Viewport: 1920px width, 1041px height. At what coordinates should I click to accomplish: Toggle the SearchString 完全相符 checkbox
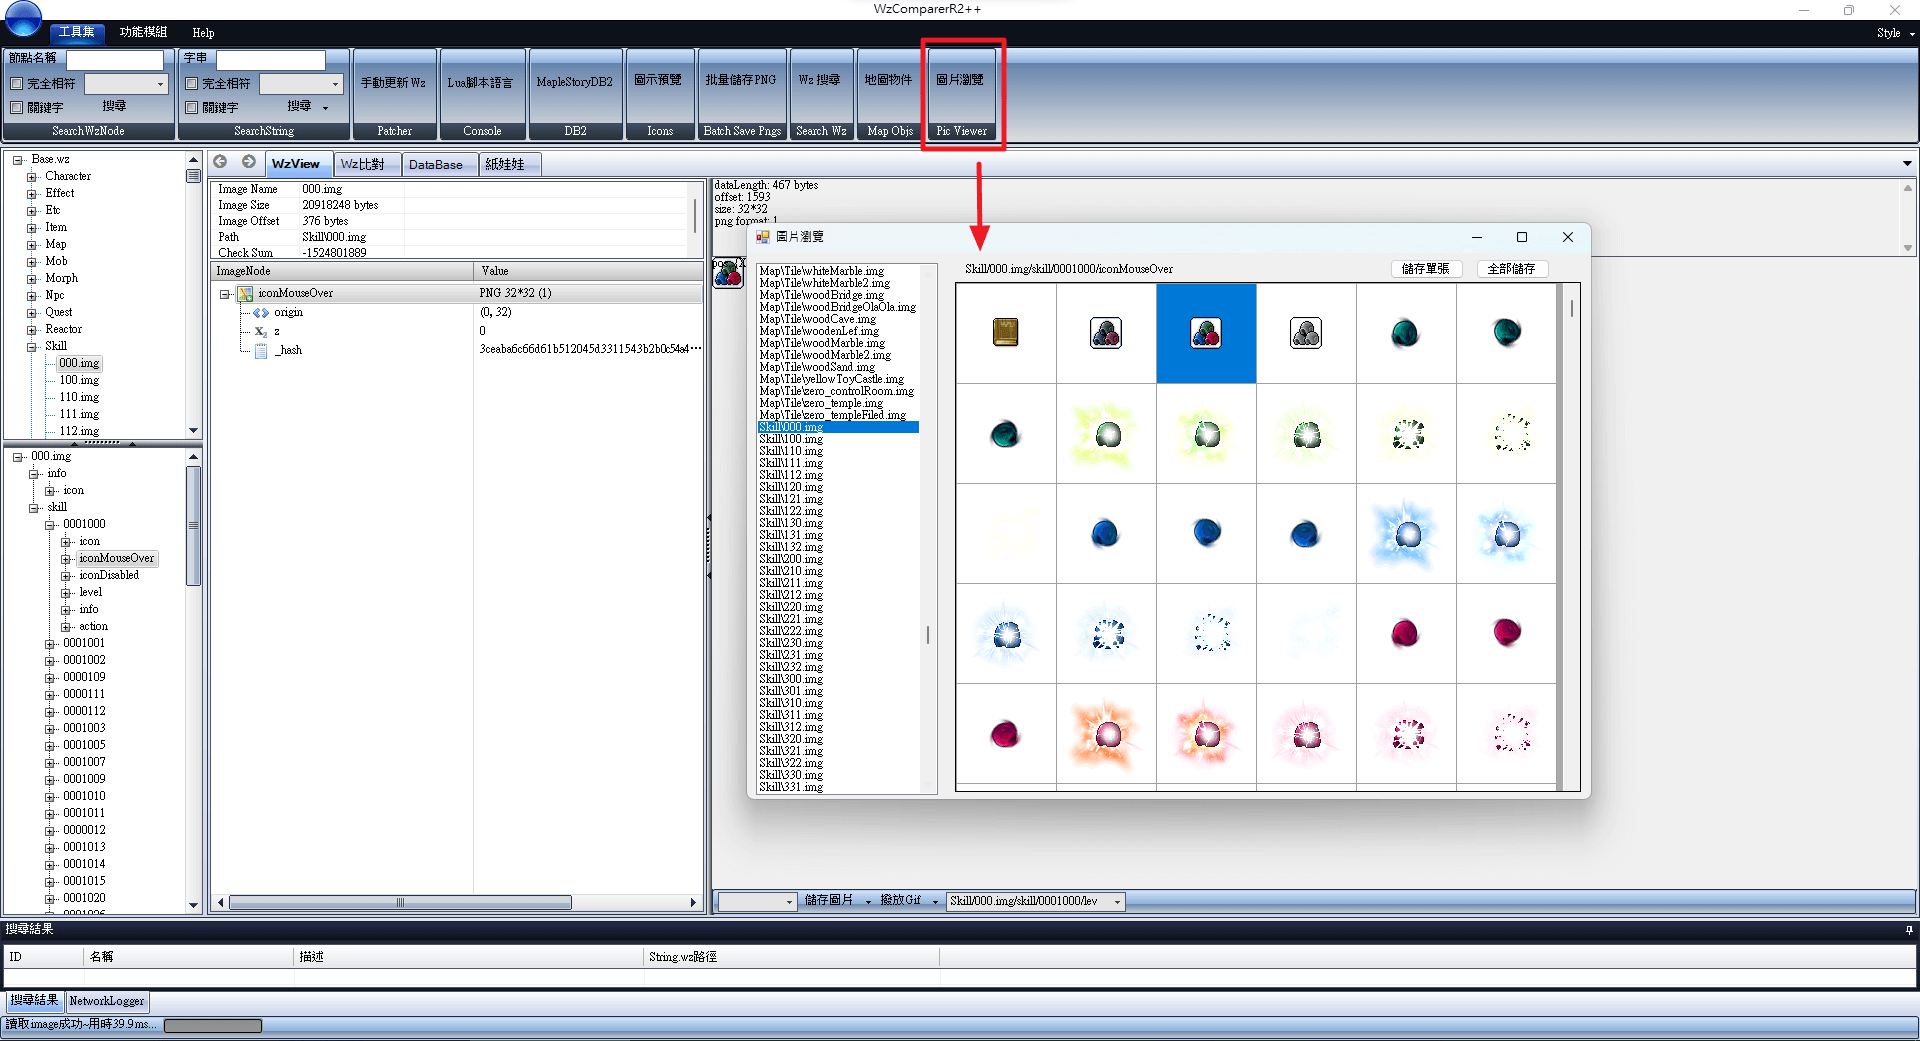192,84
